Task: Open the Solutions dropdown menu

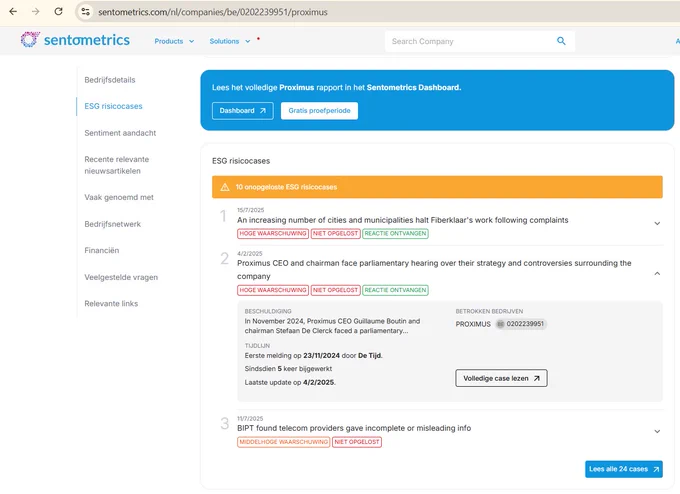Action: pos(230,41)
